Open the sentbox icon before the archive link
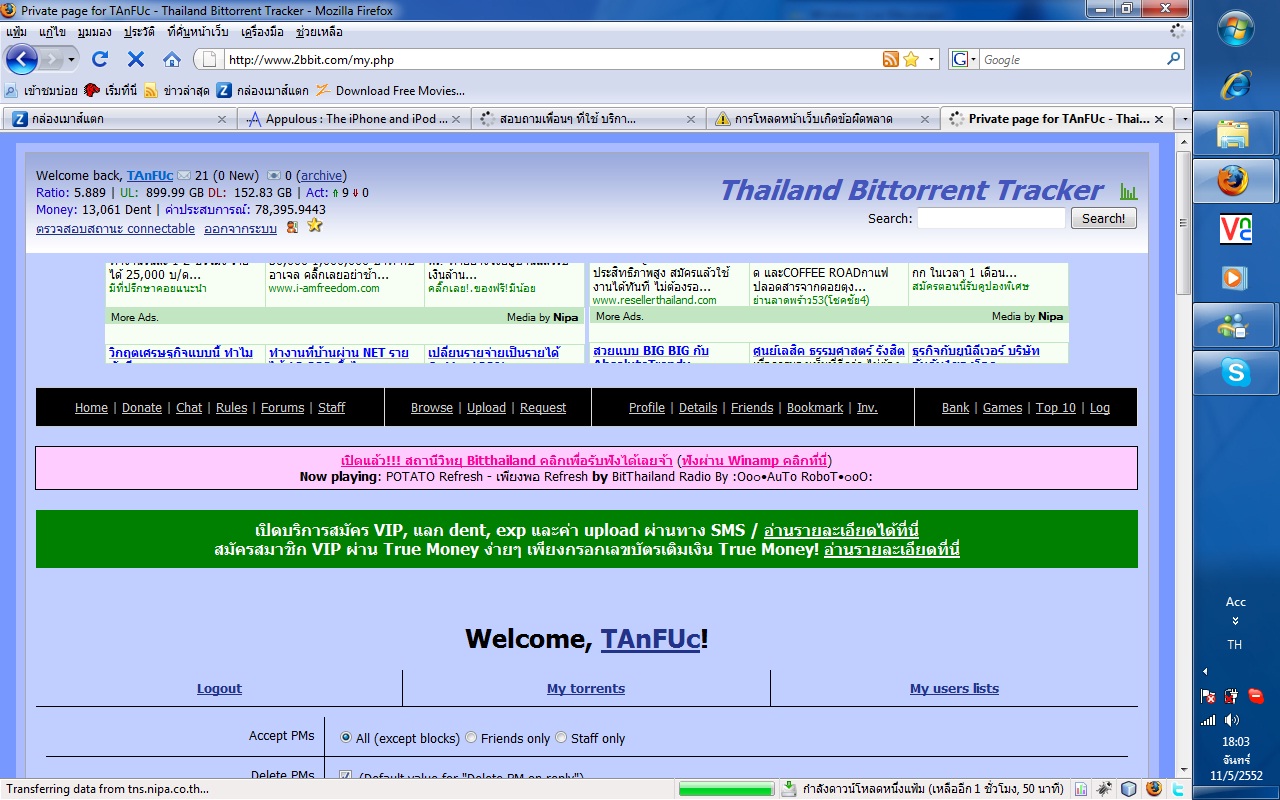The image size is (1280, 800). (274, 176)
